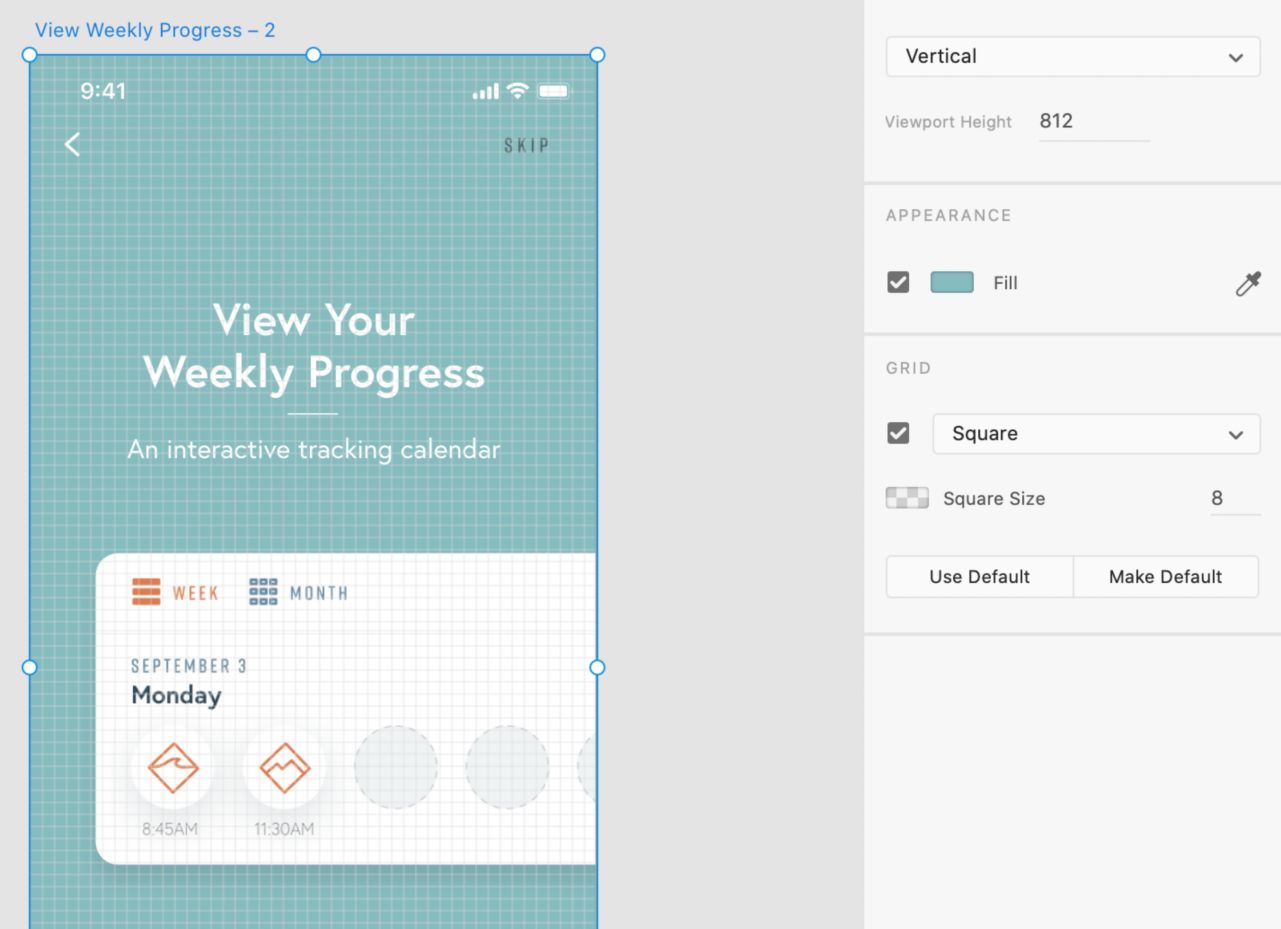The image size is (1281, 929).
Task: Click the Viewport Height field
Action: click(x=1093, y=122)
